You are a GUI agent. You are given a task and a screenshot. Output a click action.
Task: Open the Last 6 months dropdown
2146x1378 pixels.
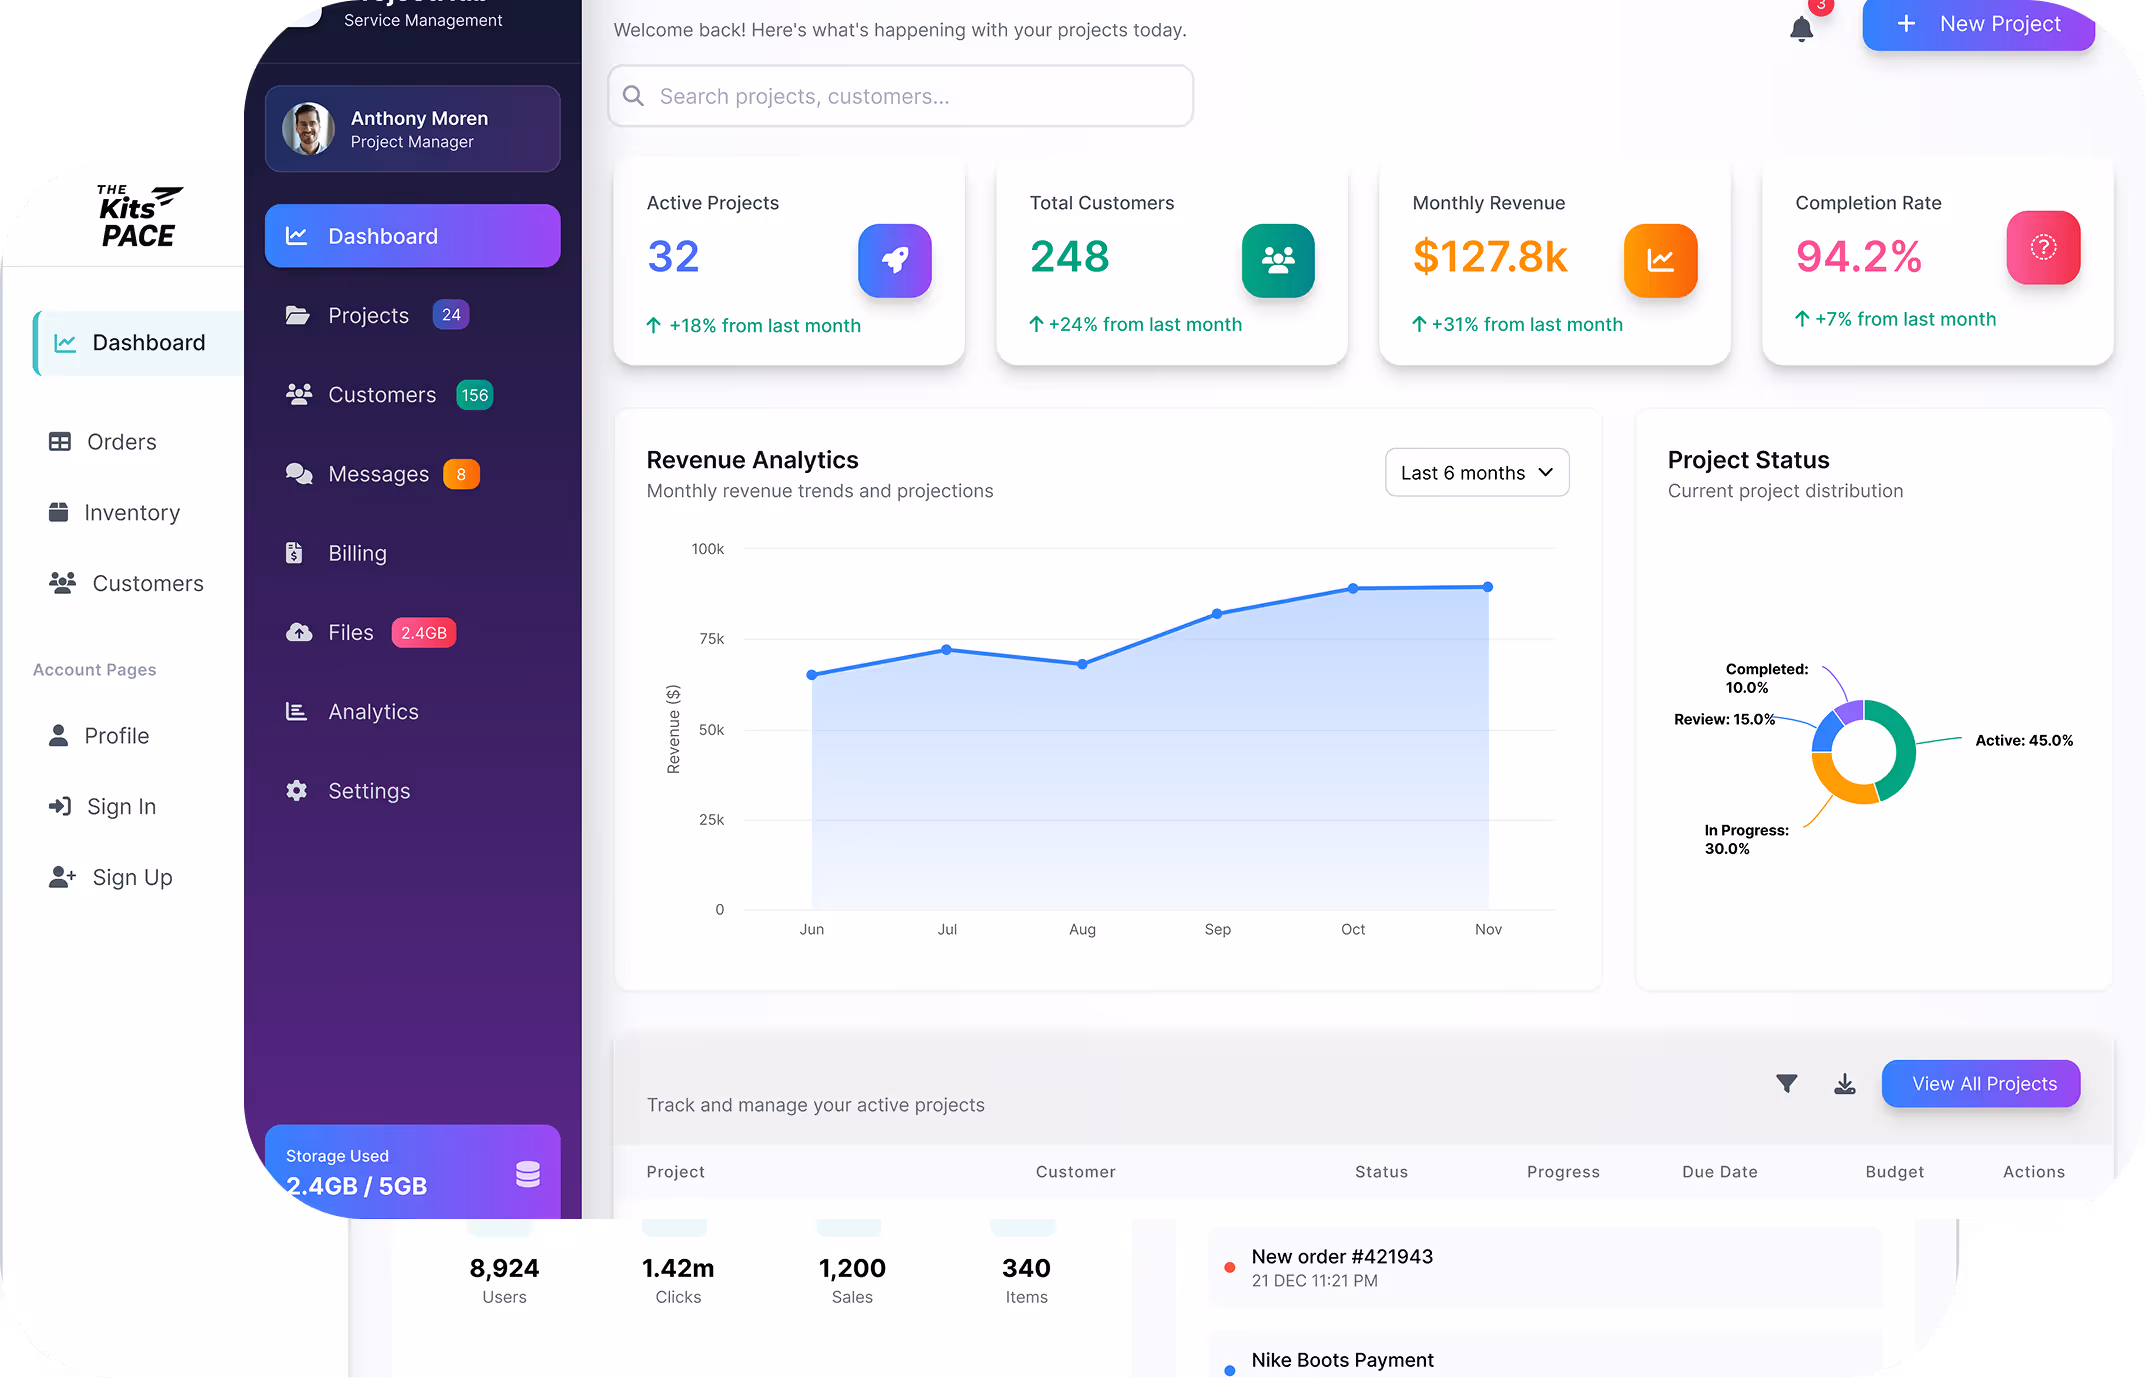point(1477,472)
